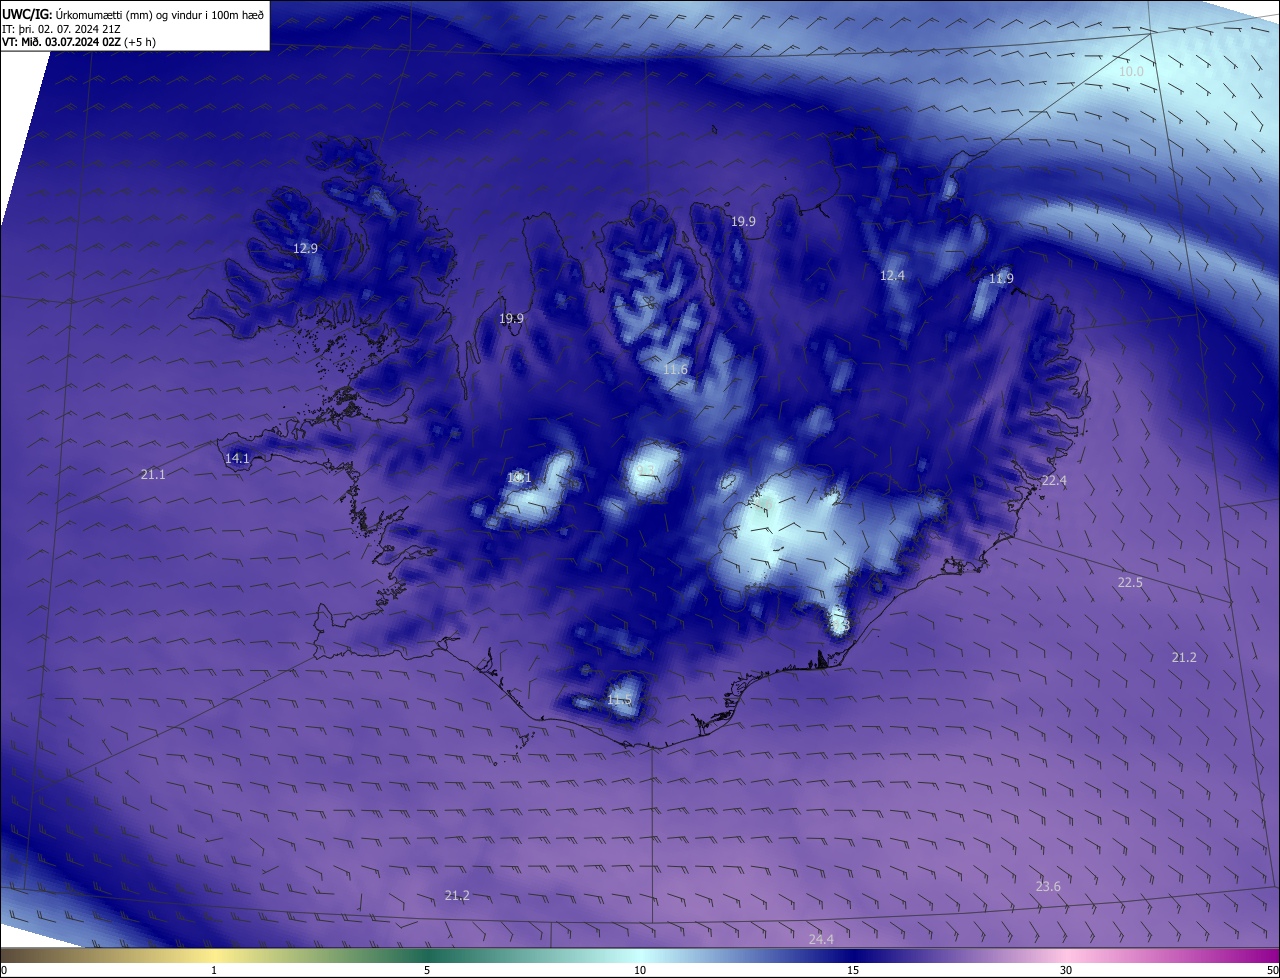
Task: Click the 12.9 value over the Westfjords
Action: 305,248
